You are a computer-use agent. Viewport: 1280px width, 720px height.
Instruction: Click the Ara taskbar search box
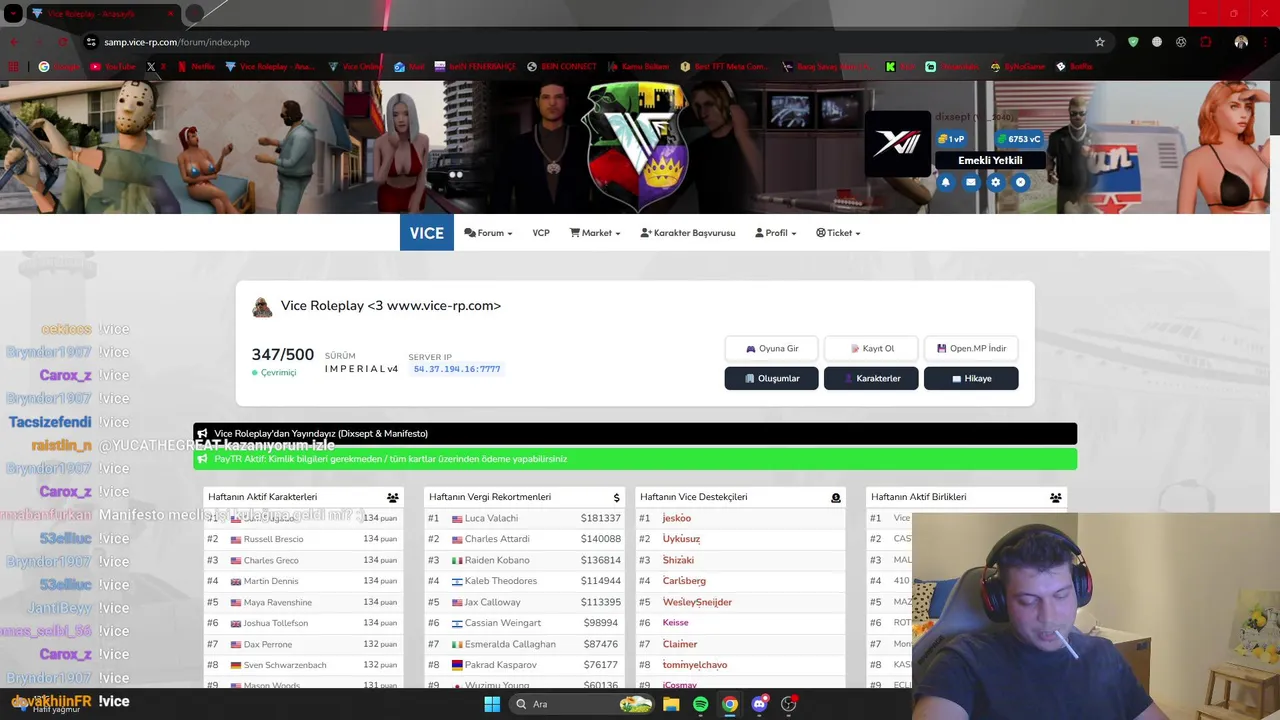[x=583, y=704]
